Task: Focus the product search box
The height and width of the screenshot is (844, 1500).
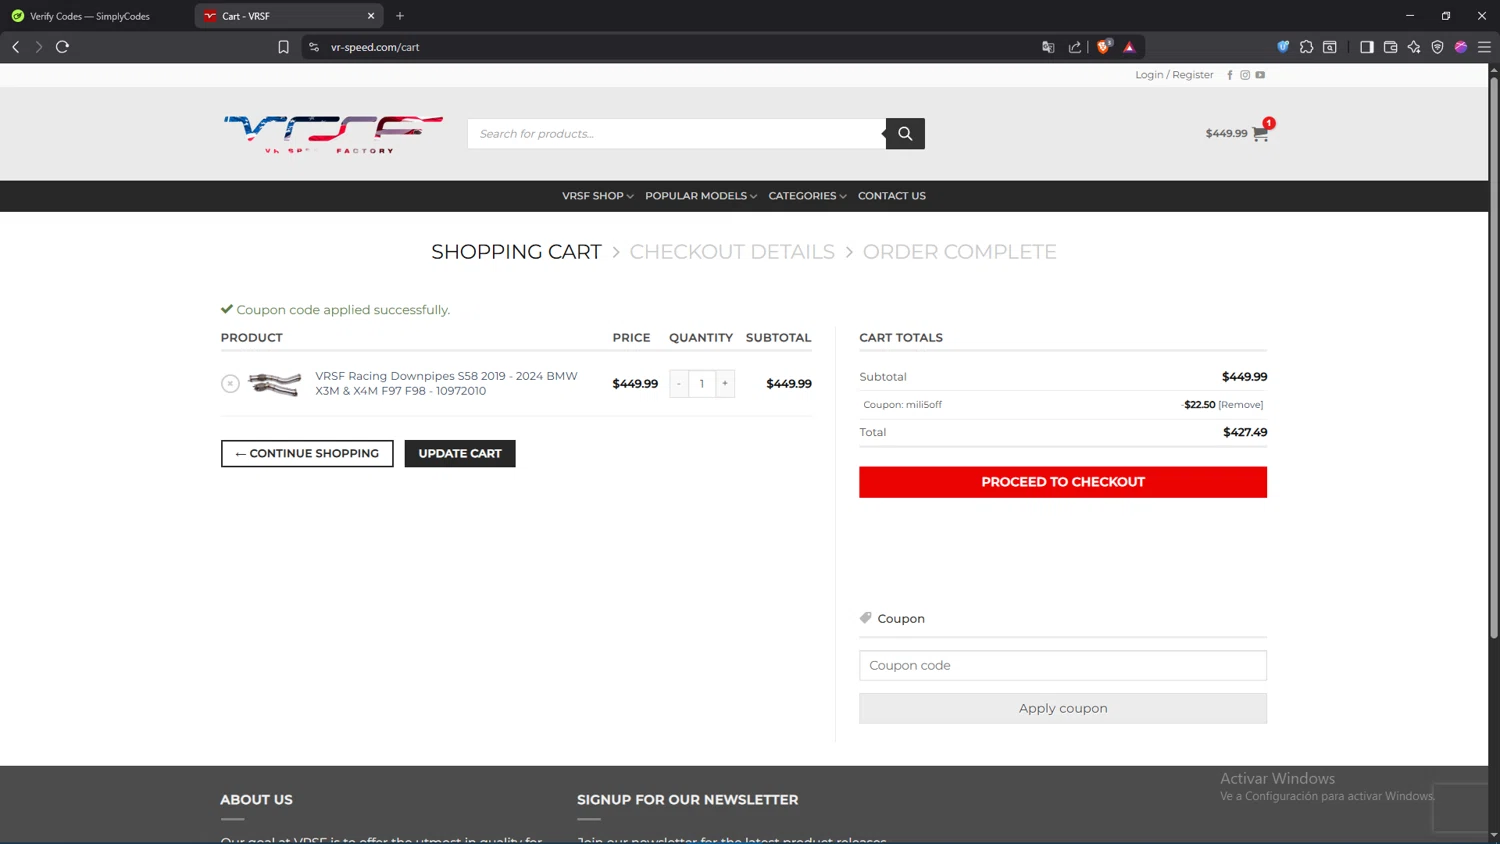Action: (676, 134)
